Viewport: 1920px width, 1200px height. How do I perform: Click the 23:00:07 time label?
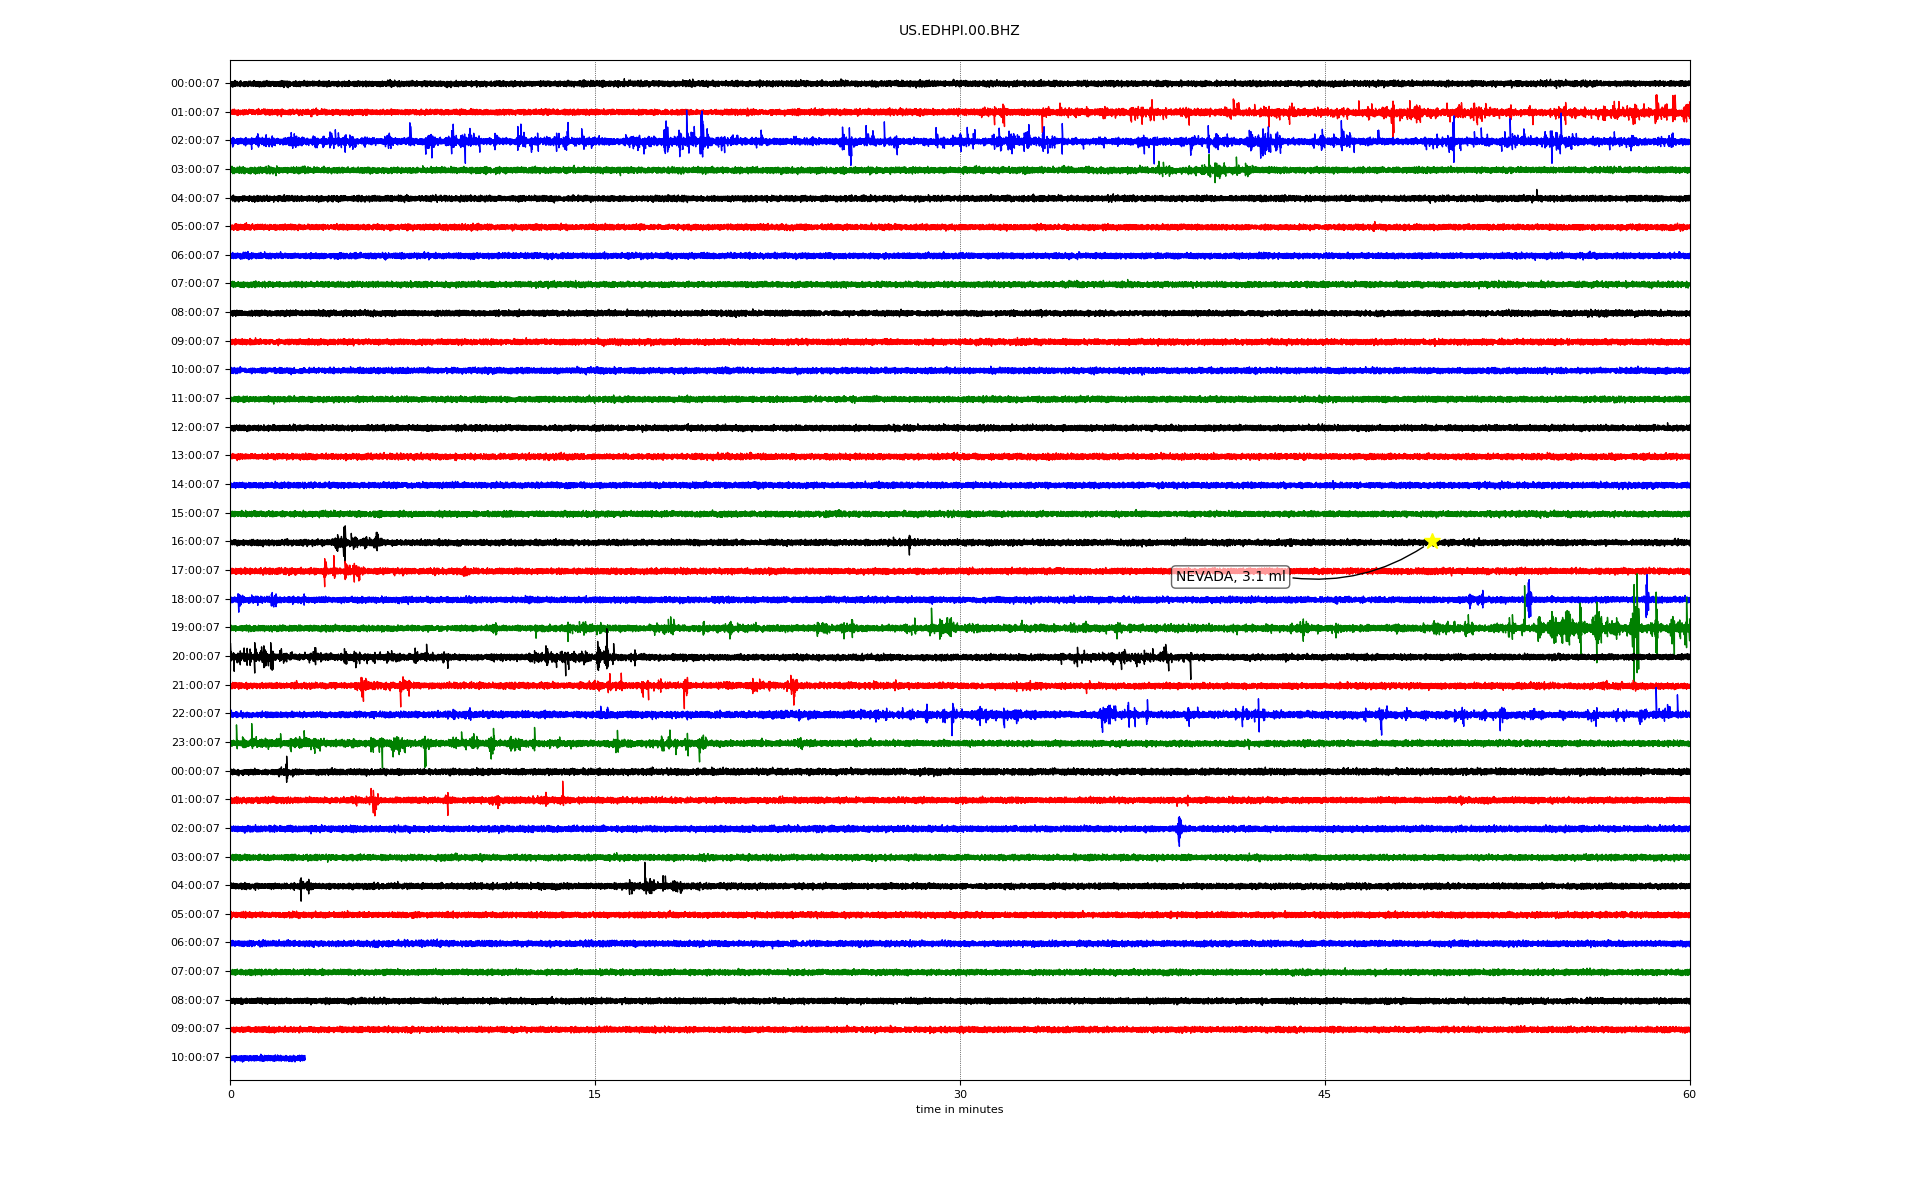coord(195,743)
